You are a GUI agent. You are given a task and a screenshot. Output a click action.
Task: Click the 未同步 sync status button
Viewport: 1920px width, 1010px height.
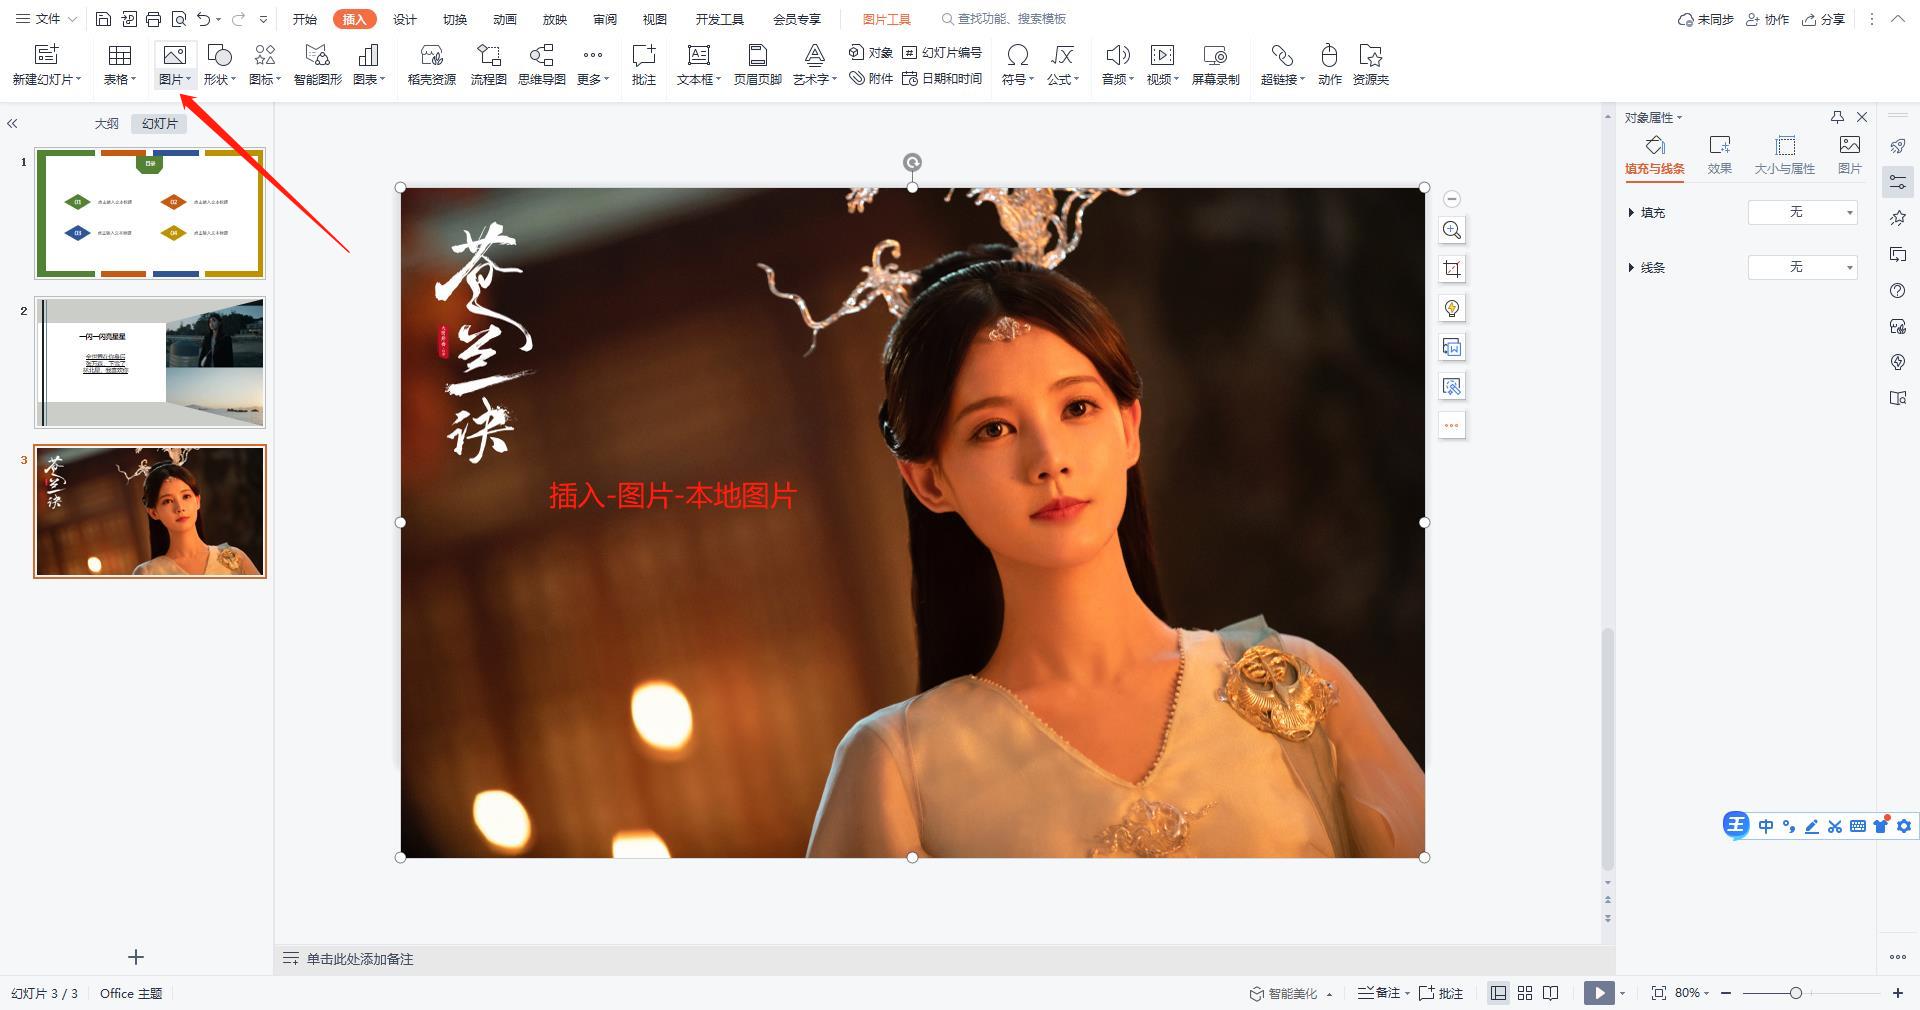point(1706,19)
